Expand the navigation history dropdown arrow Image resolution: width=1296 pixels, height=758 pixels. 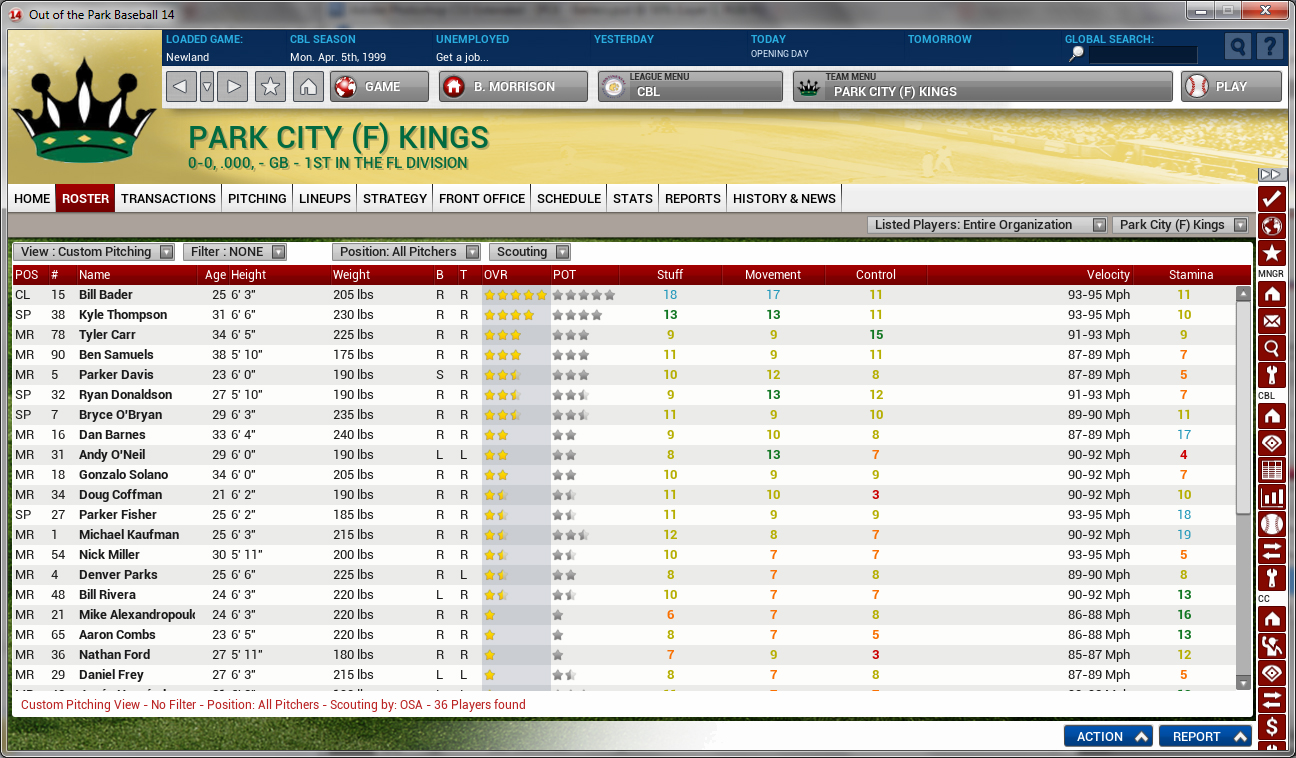[207, 87]
